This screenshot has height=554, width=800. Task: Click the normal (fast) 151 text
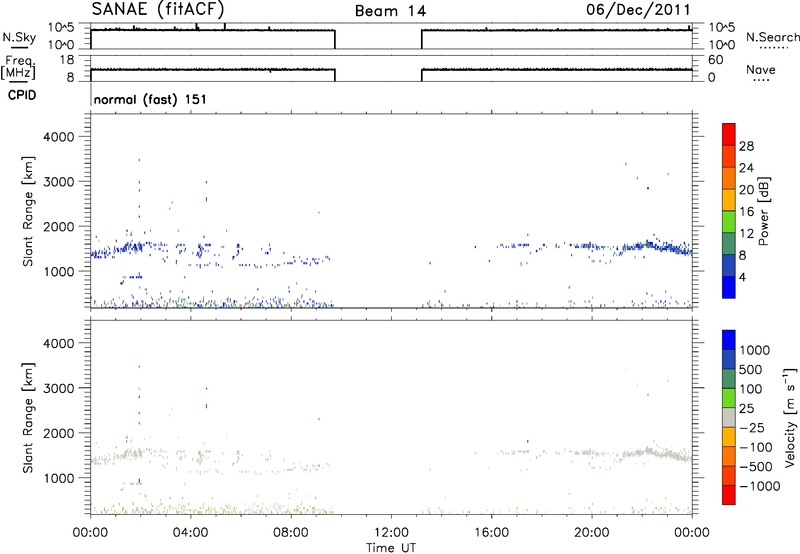click(151, 99)
